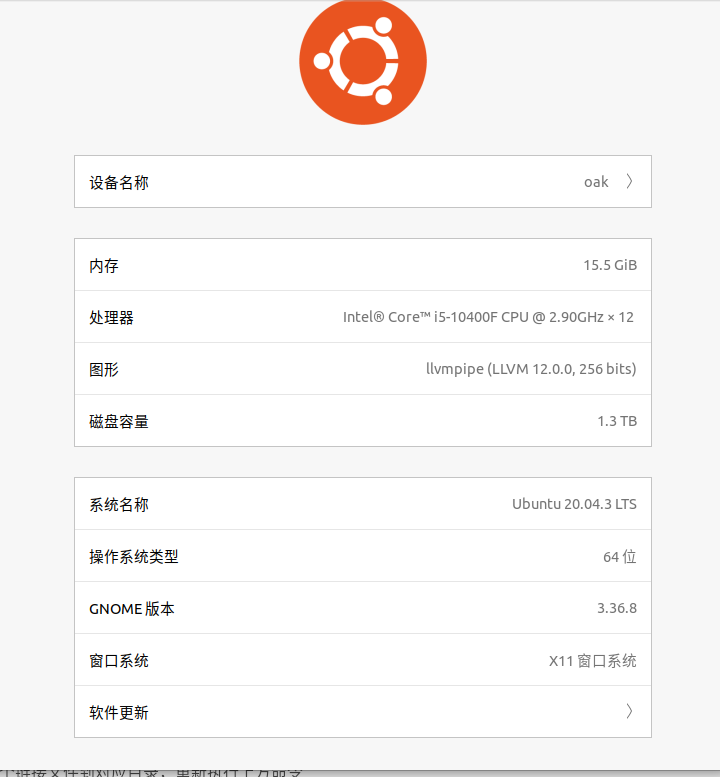The image size is (720, 777).
Task: Click the chevron in the 软件更新 row
Action: pos(629,712)
